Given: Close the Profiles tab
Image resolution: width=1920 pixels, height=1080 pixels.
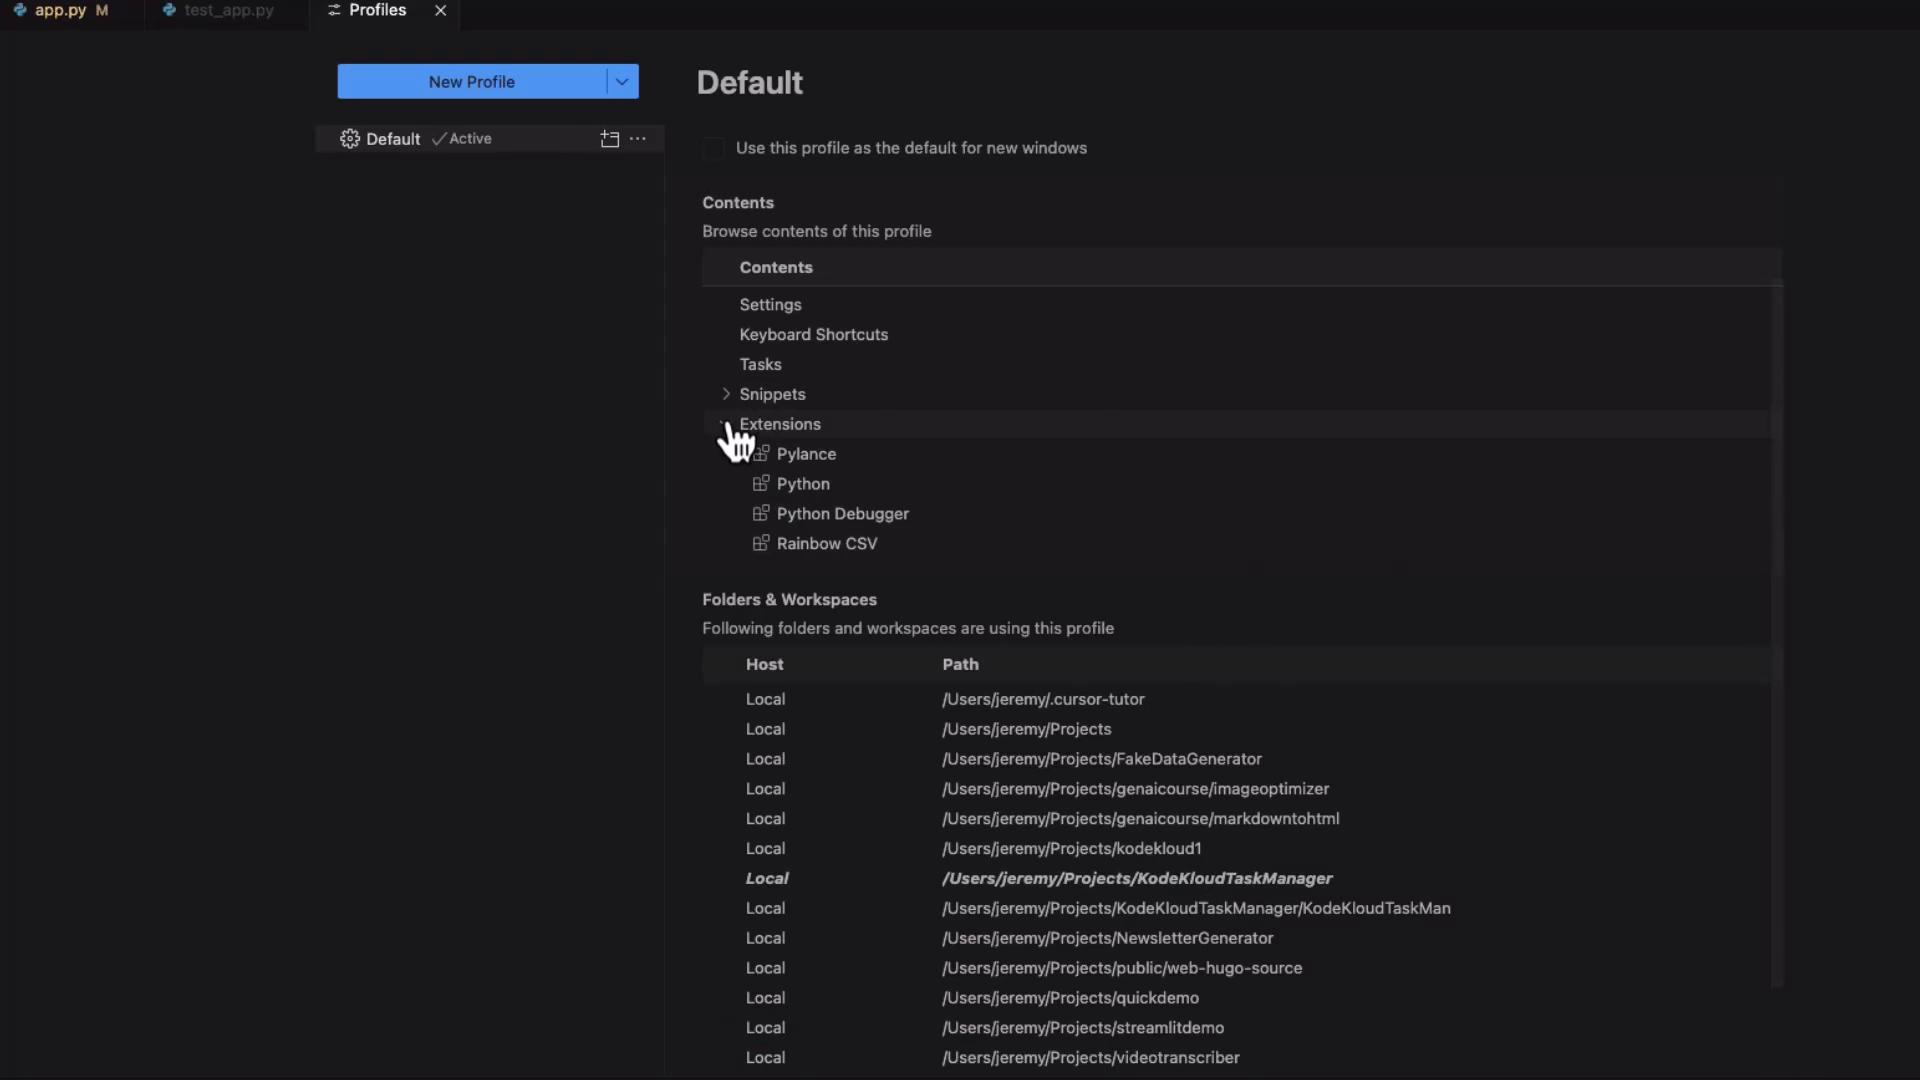Looking at the screenshot, I should click(x=440, y=10).
